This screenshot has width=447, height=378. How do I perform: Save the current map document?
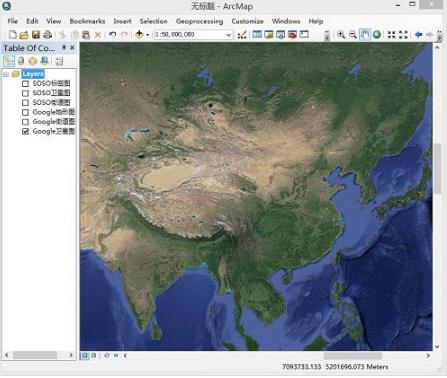(36, 34)
